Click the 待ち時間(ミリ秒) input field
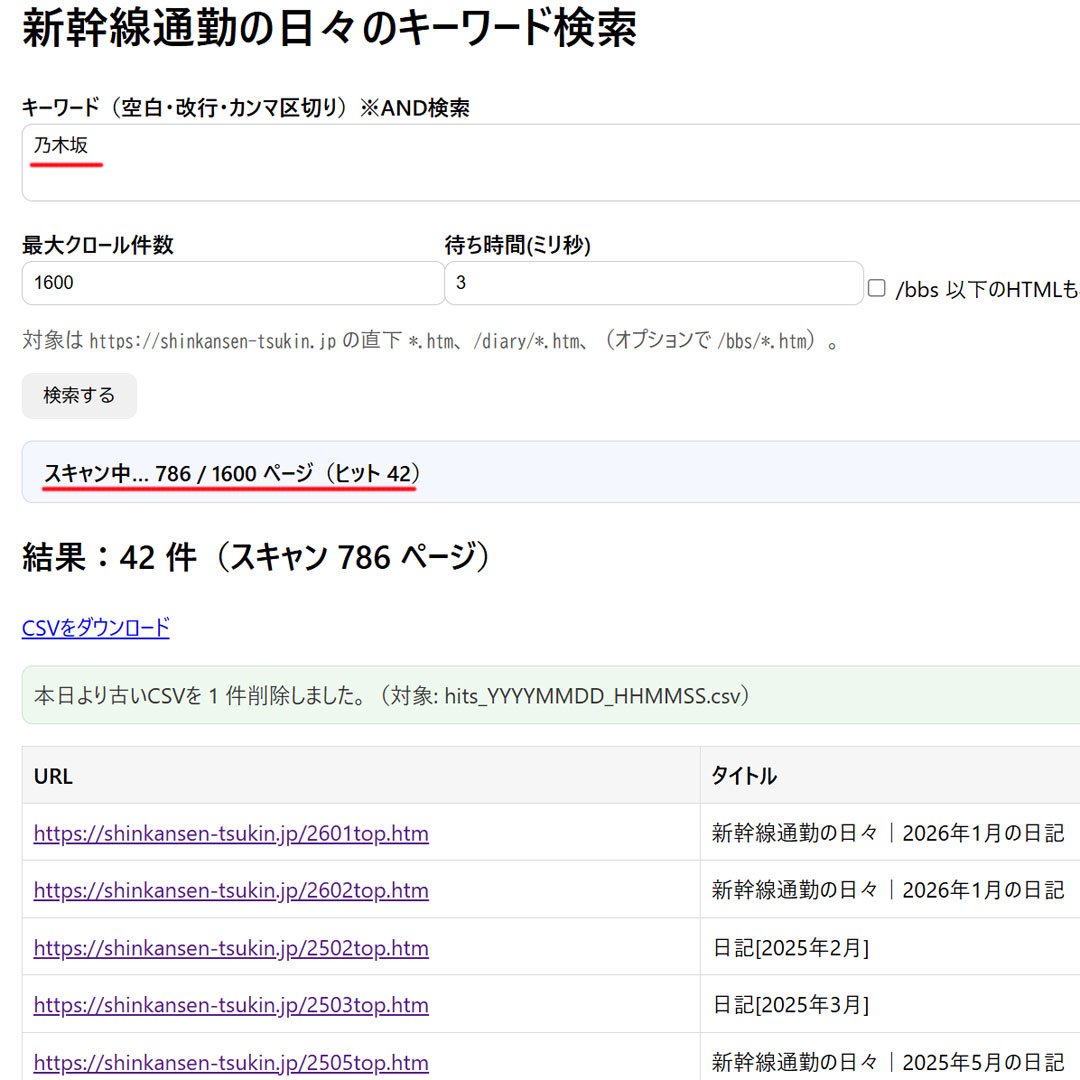The height and width of the screenshot is (1080, 1080). coord(653,283)
